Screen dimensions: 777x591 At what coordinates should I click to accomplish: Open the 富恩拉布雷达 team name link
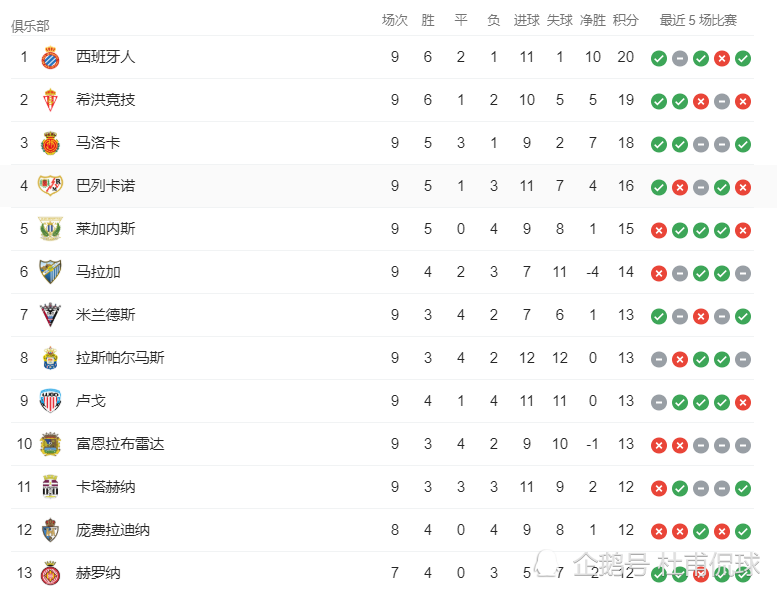120,444
